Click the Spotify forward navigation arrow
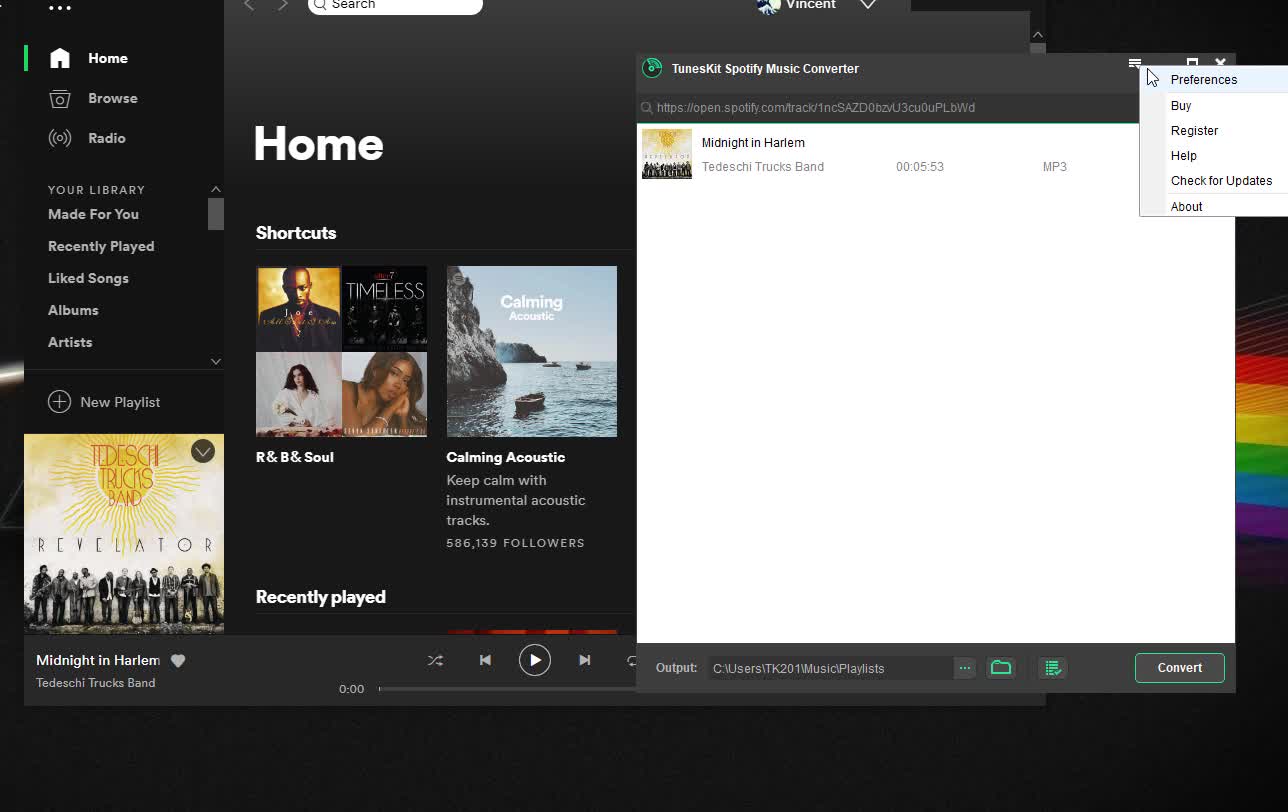The width and height of the screenshot is (1288, 812). (x=283, y=5)
